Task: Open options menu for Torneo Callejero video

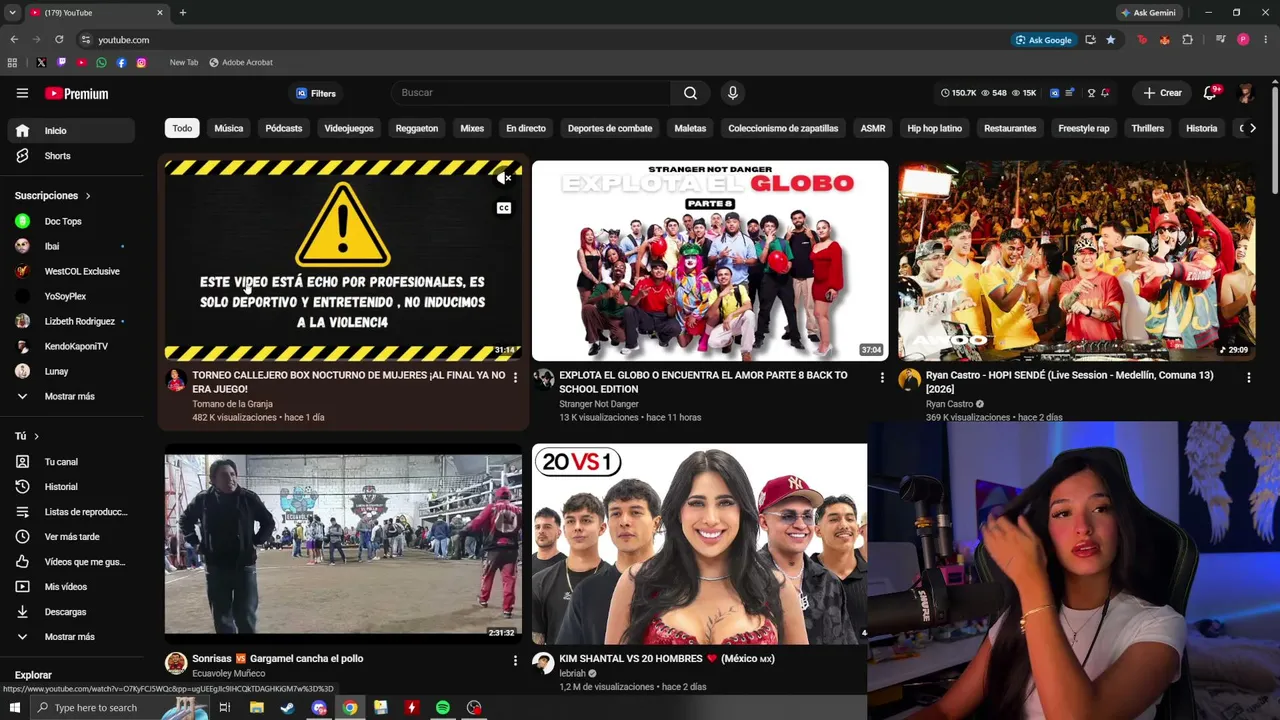Action: (515, 377)
